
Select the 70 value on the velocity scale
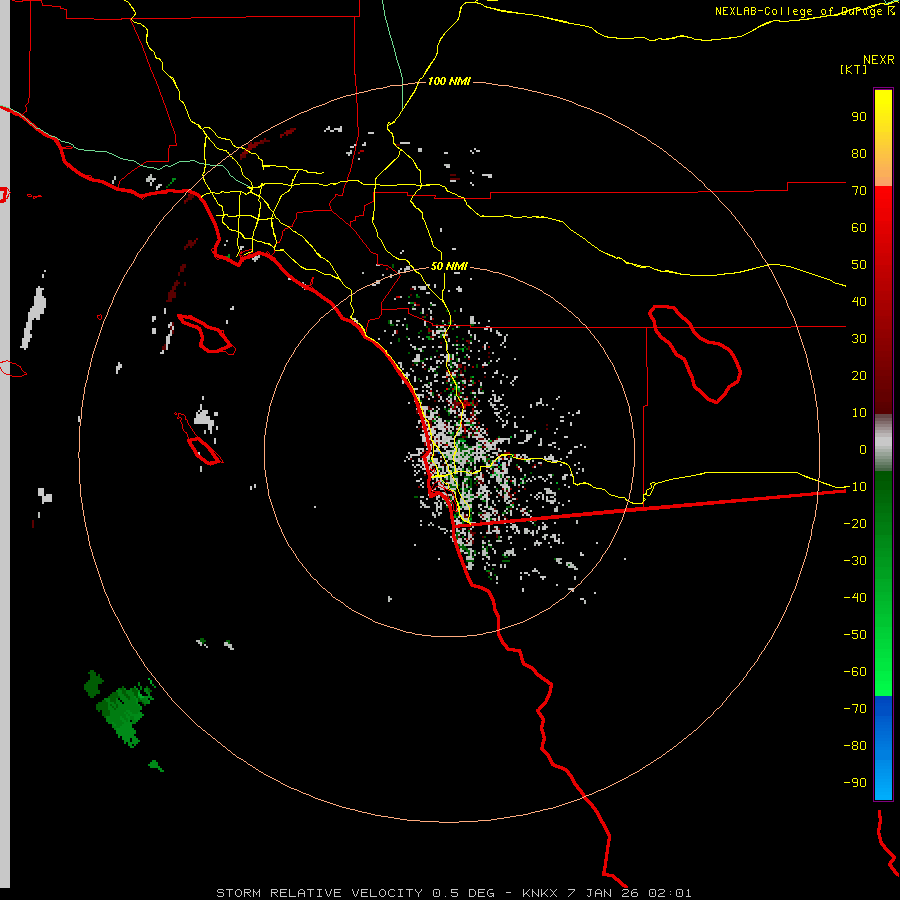[x=859, y=191]
